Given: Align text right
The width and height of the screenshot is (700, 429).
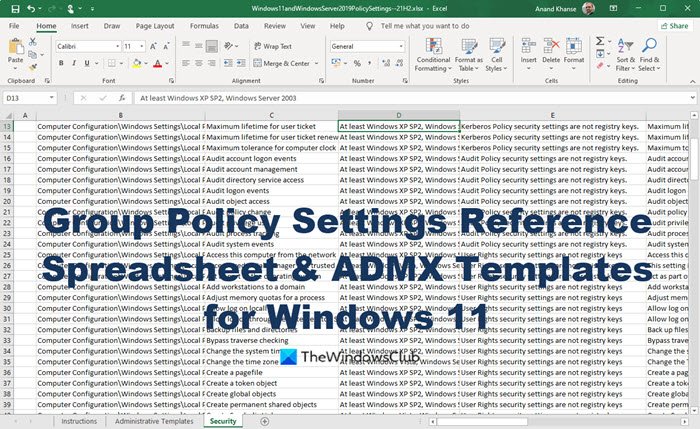Looking at the screenshot, I should pyautogui.click(x=212, y=63).
